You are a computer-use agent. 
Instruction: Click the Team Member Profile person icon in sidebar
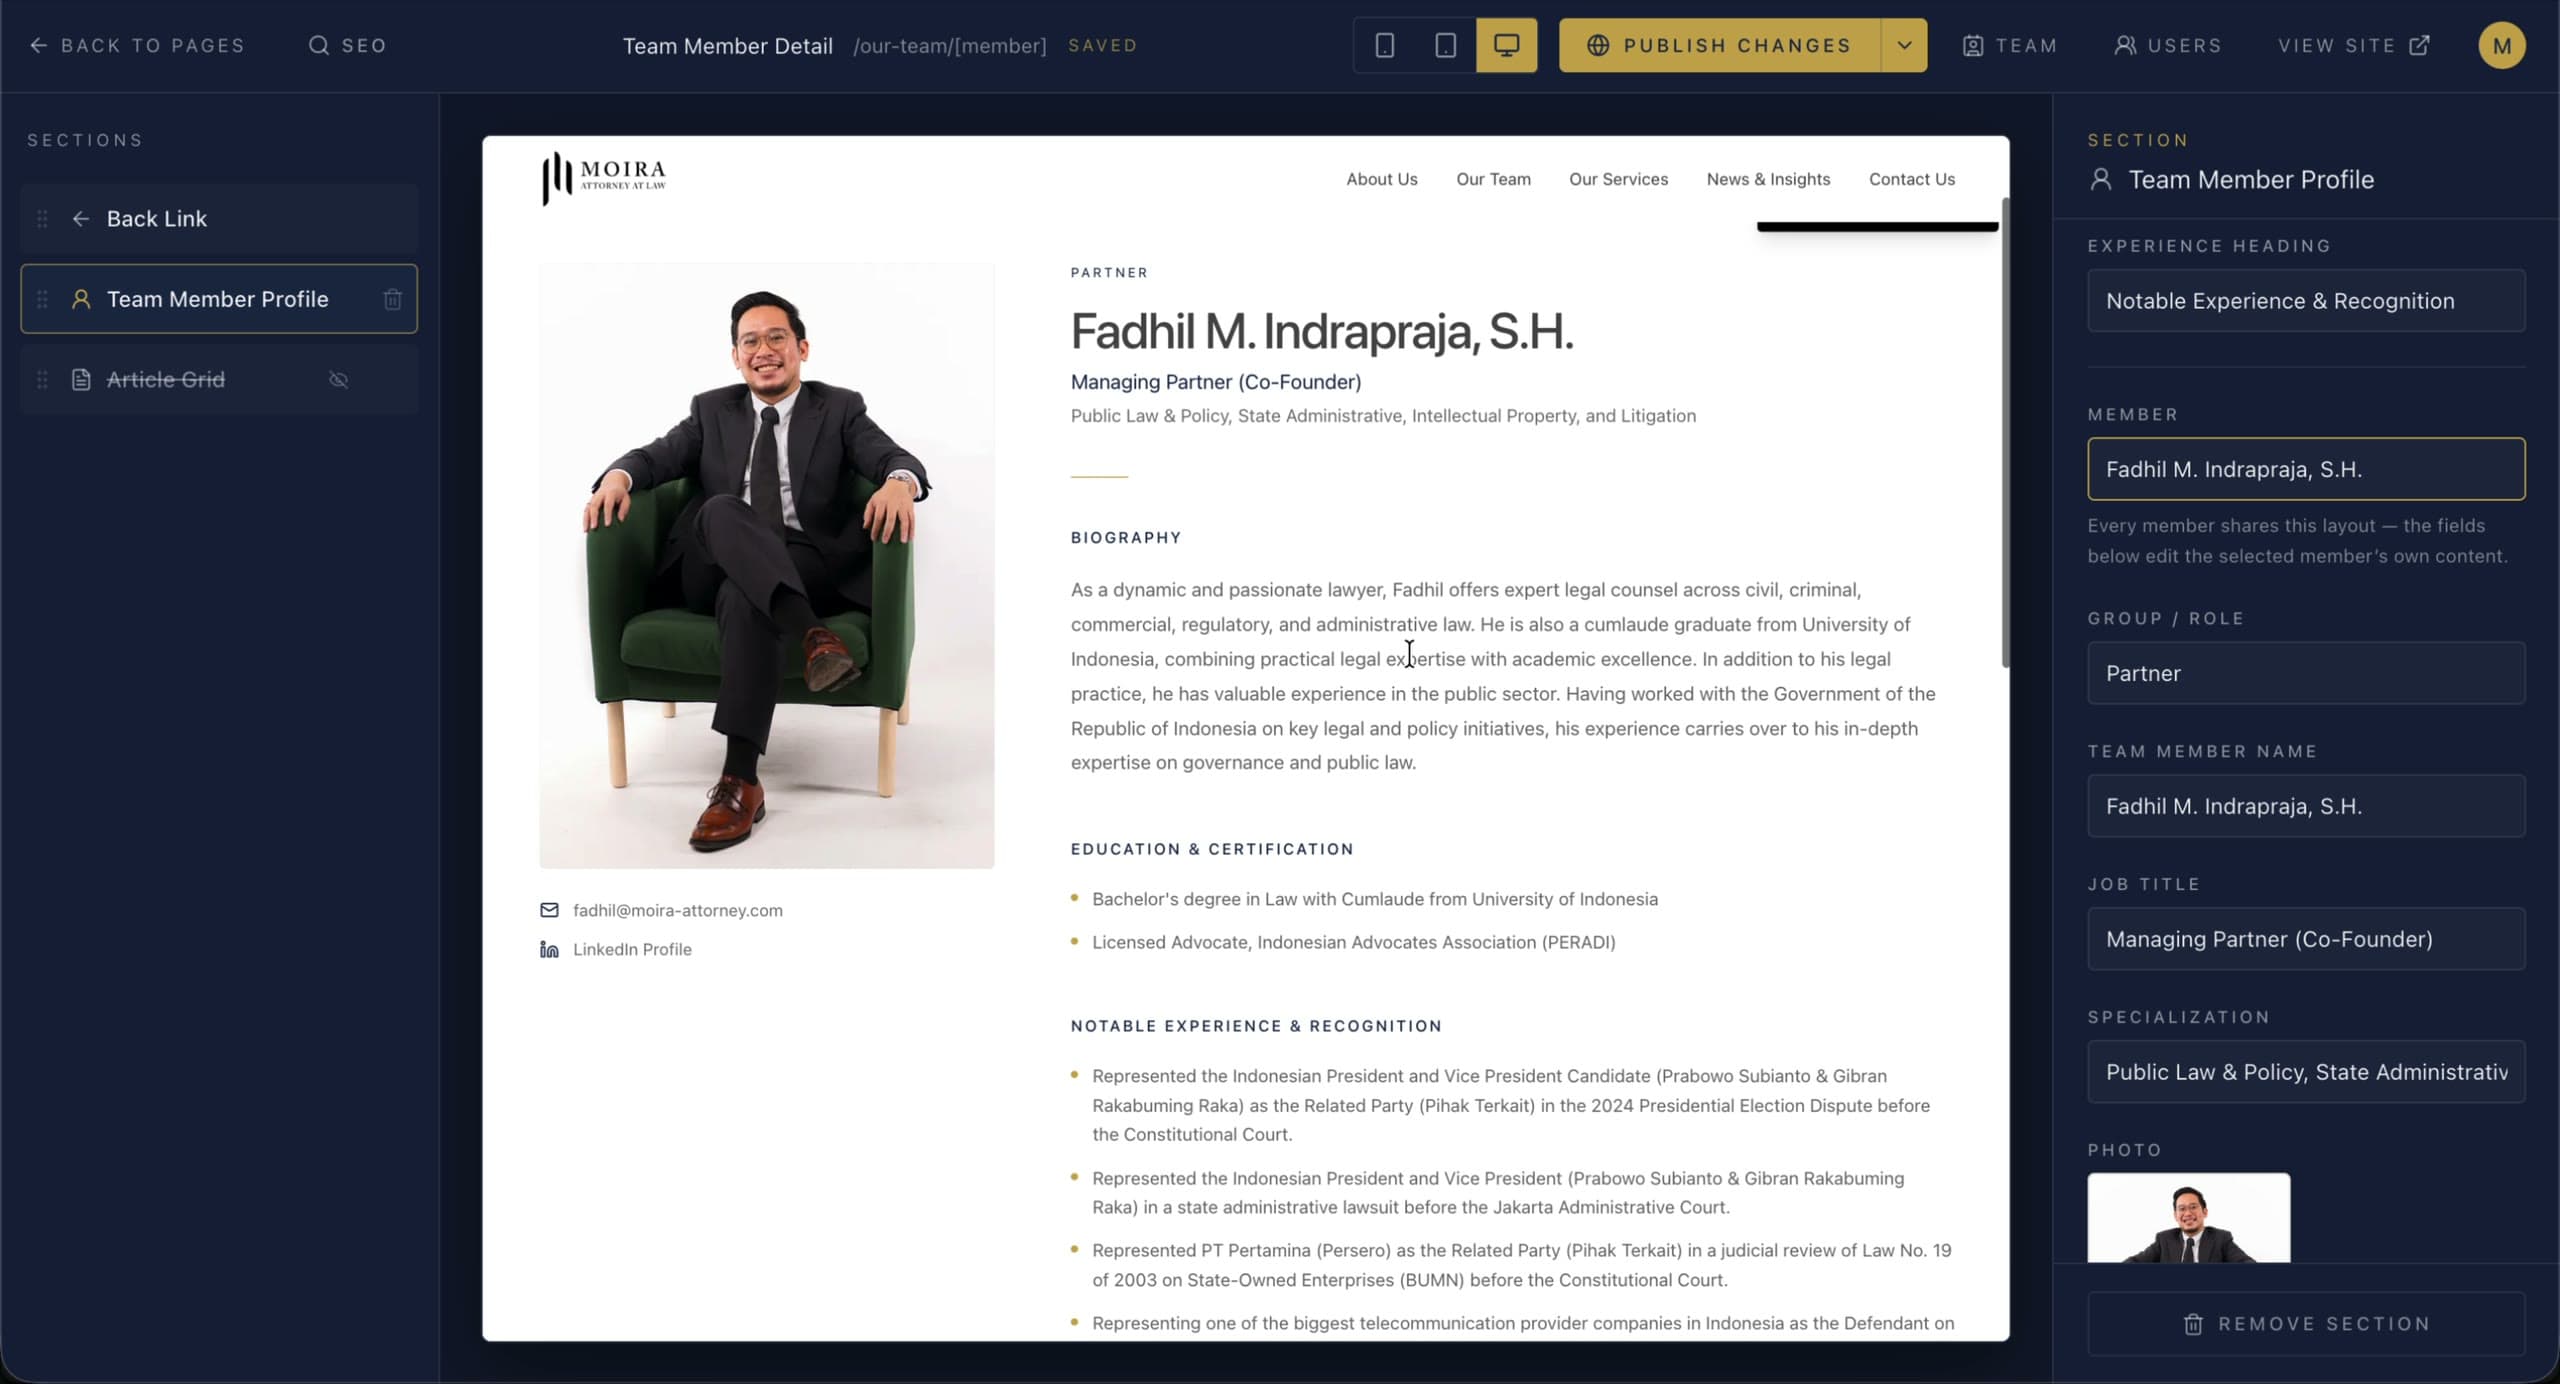[x=81, y=299]
